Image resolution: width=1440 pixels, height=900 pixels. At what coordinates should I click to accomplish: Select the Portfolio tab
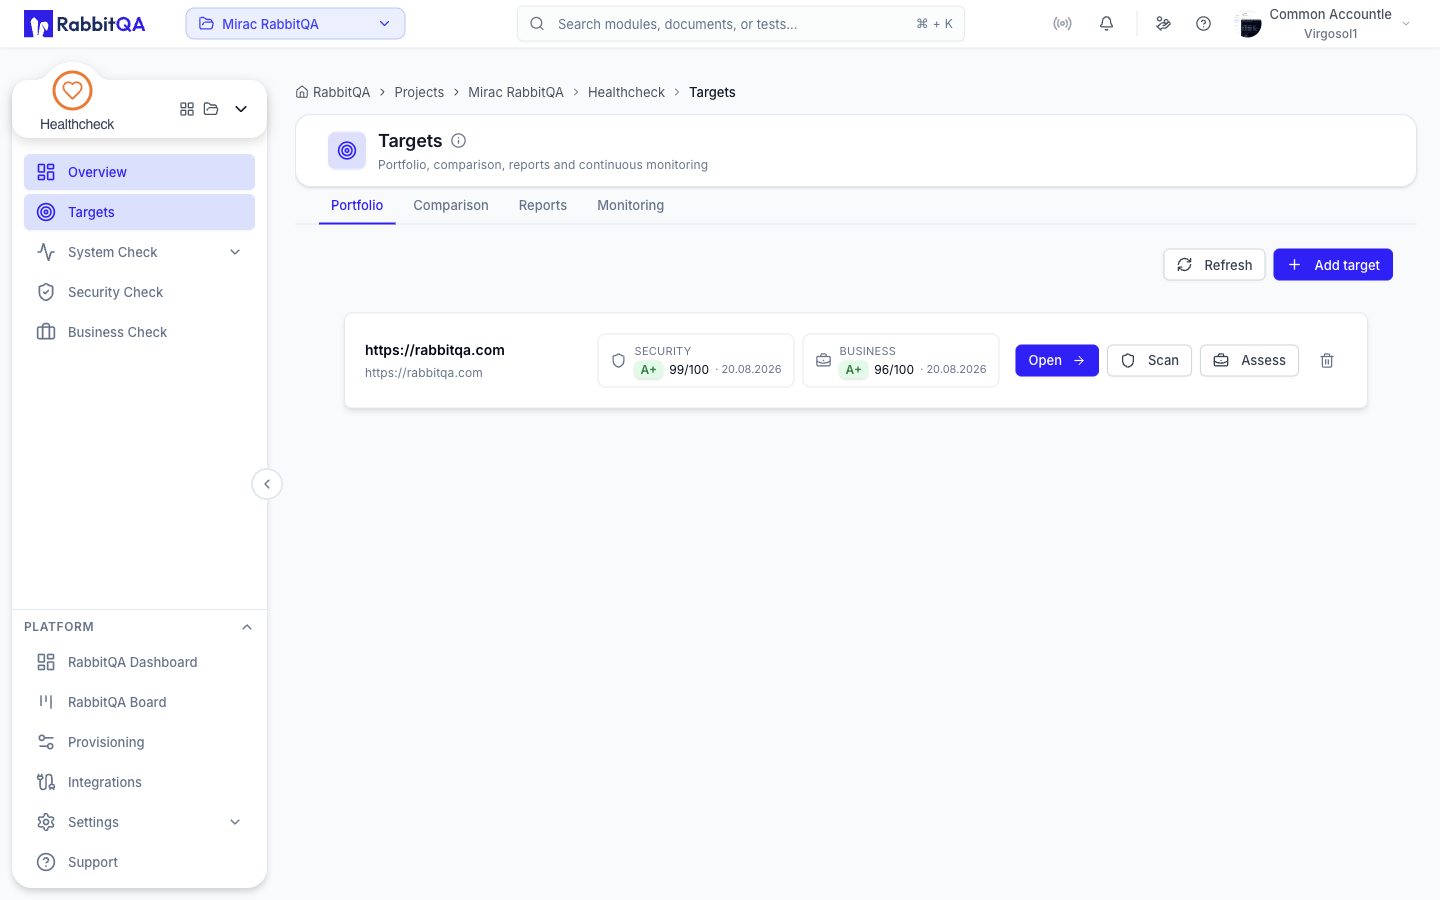pos(357,205)
